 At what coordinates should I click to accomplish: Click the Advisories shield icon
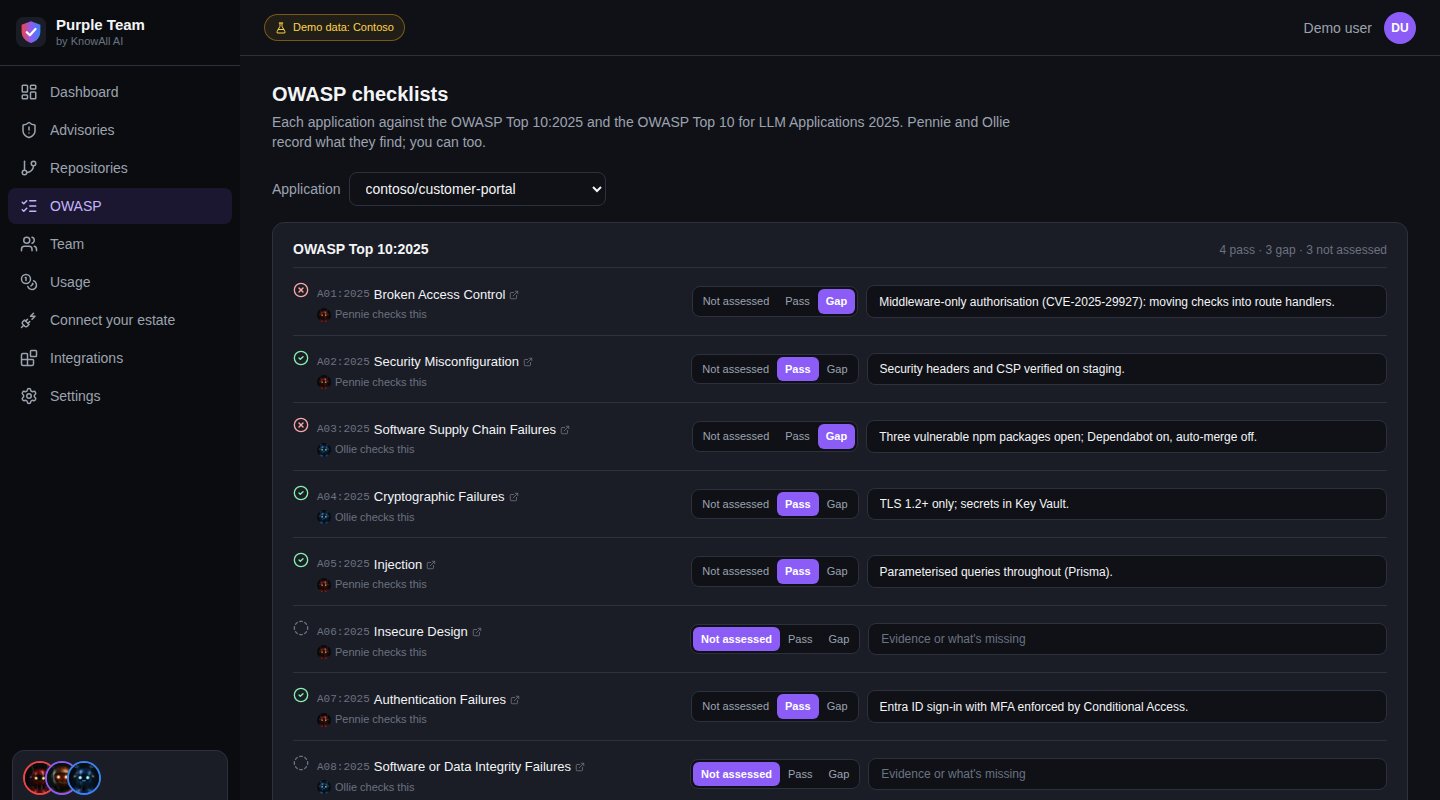coord(29,130)
